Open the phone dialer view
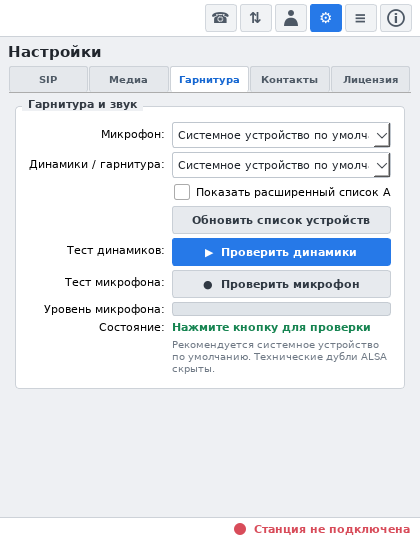Image resolution: width=420 pixels, height=540 pixels. (221, 18)
